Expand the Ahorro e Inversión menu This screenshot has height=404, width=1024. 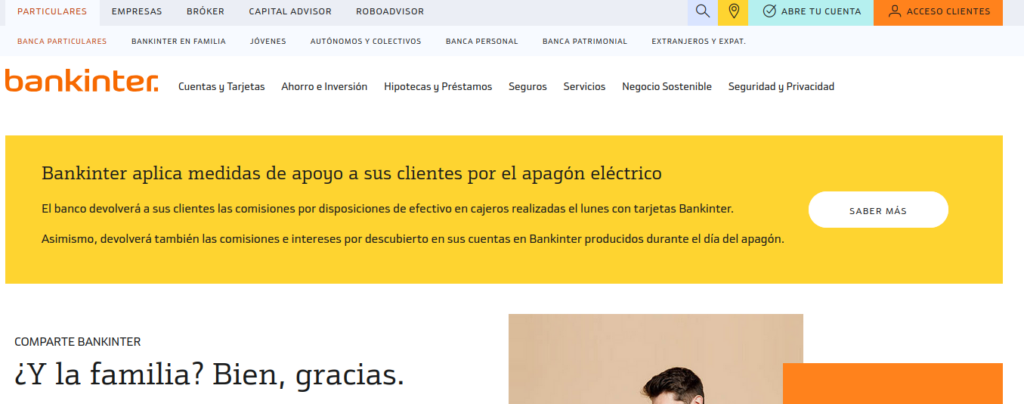point(324,87)
